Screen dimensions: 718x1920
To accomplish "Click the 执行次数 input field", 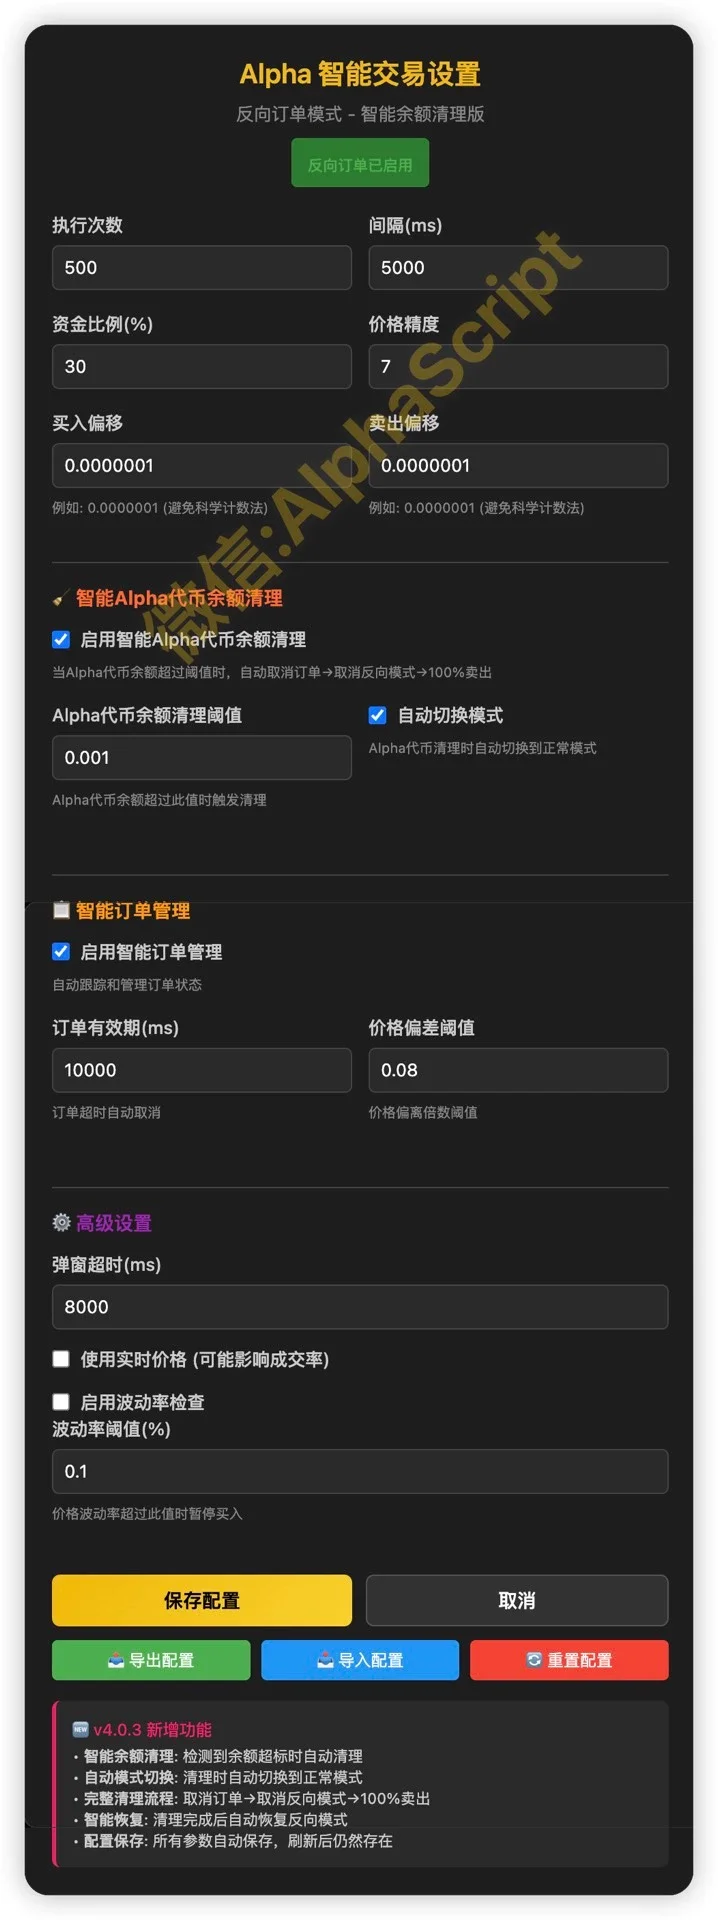I will [201, 268].
